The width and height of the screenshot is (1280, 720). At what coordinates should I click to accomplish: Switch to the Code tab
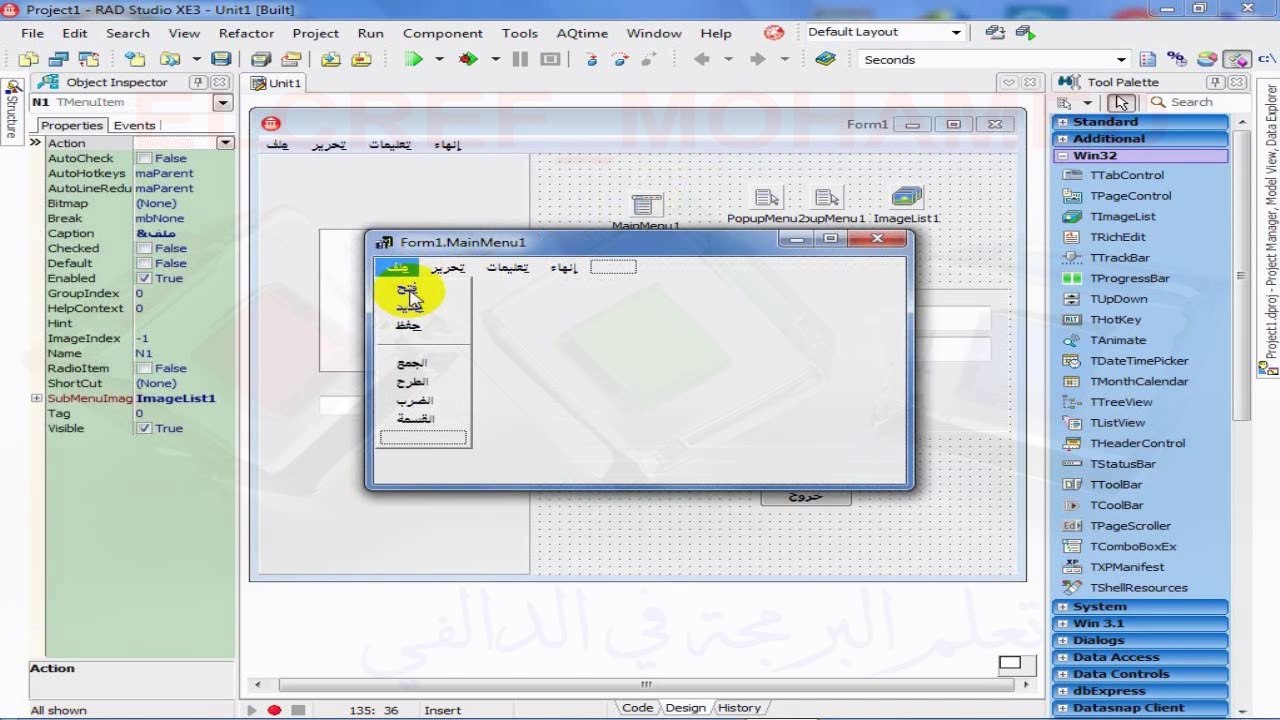pos(637,708)
